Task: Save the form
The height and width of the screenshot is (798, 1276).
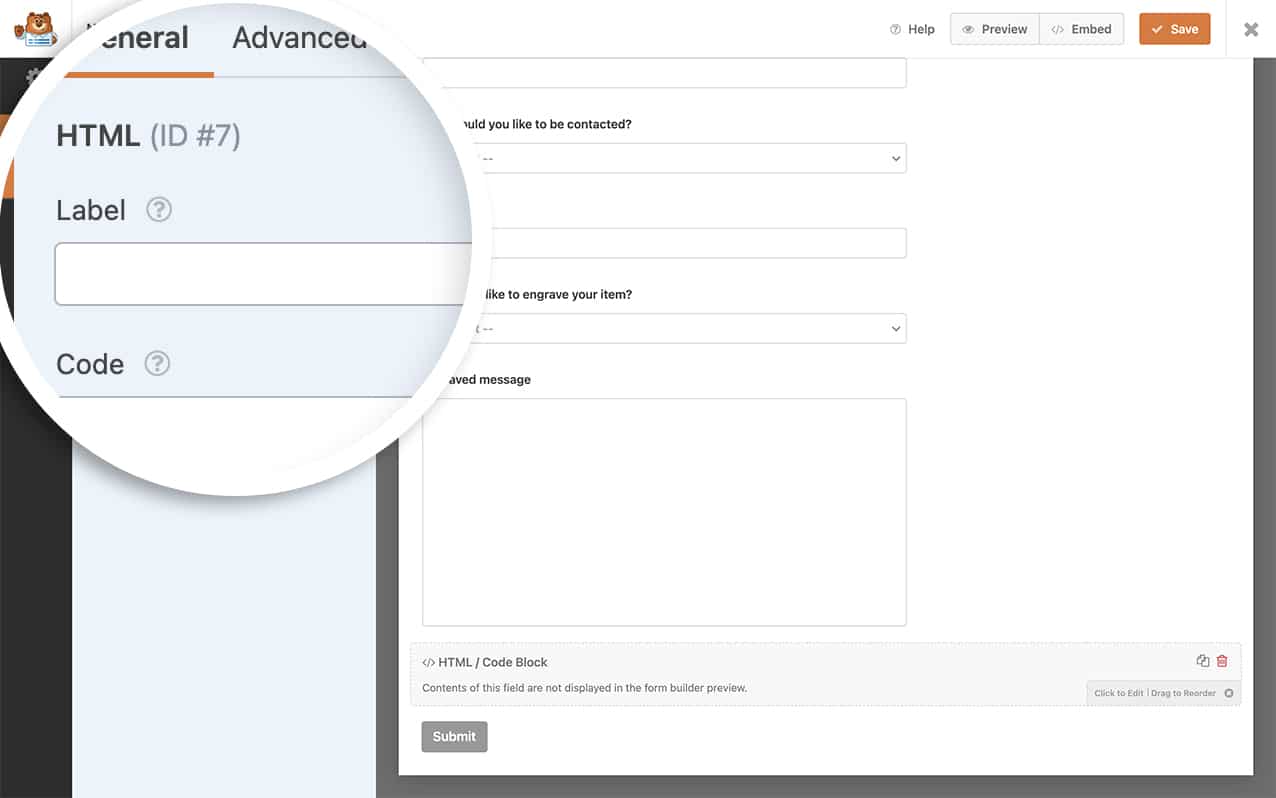Action: [x=1174, y=29]
